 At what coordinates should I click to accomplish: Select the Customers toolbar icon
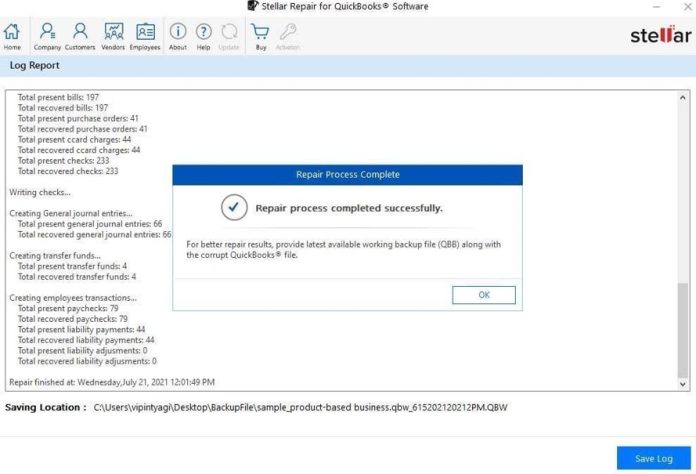tap(80, 36)
